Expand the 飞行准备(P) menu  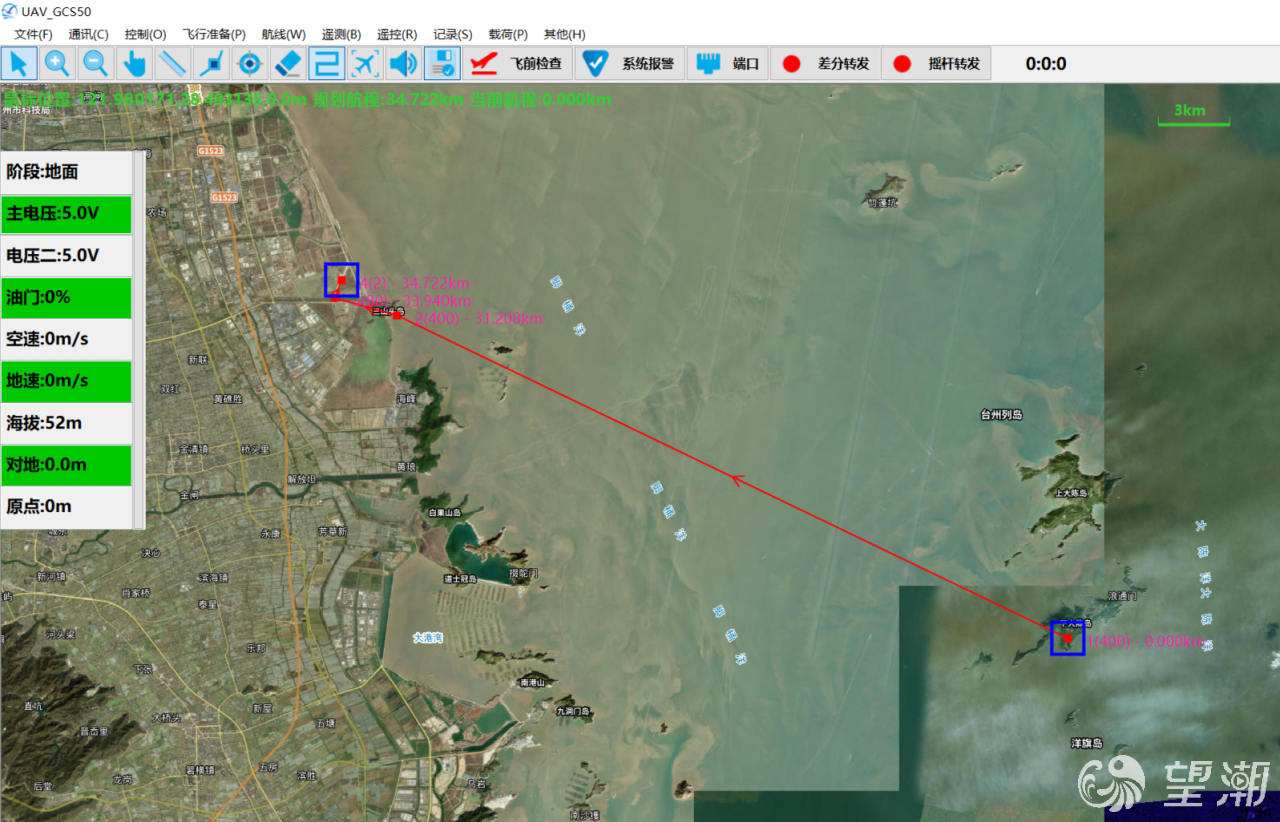point(214,34)
